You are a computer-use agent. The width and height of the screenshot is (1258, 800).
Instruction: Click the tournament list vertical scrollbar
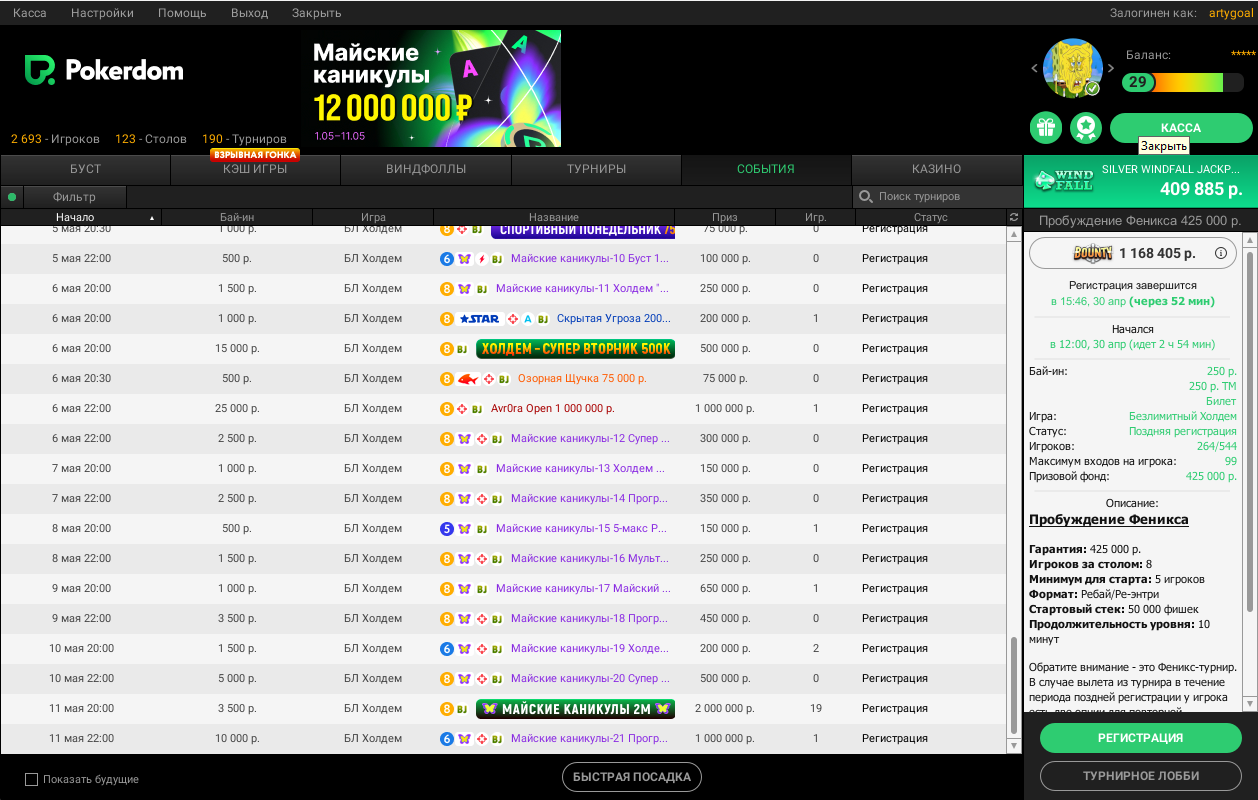(1015, 685)
